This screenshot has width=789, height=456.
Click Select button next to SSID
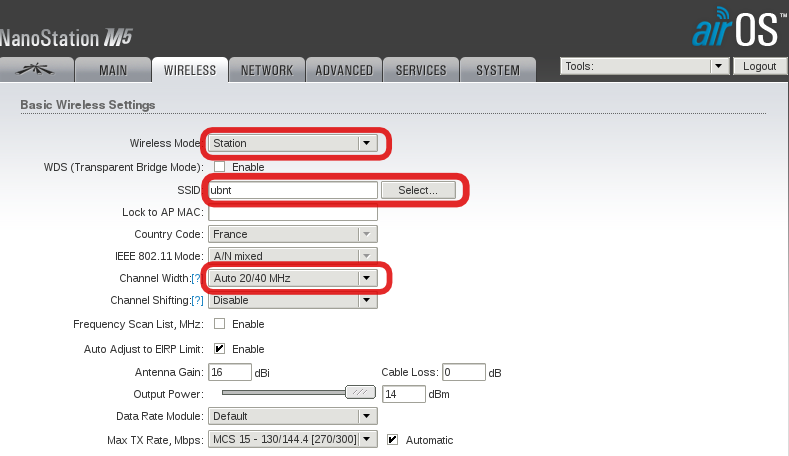[417, 190]
